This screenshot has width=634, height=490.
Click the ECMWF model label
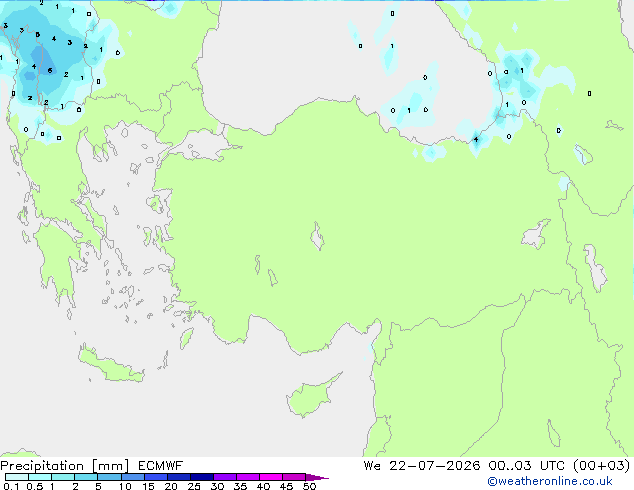tap(161, 466)
